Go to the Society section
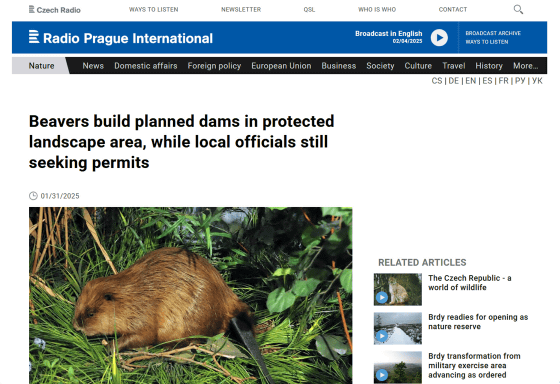The image size is (560, 384). pyautogui.click(x=380, y=66)
